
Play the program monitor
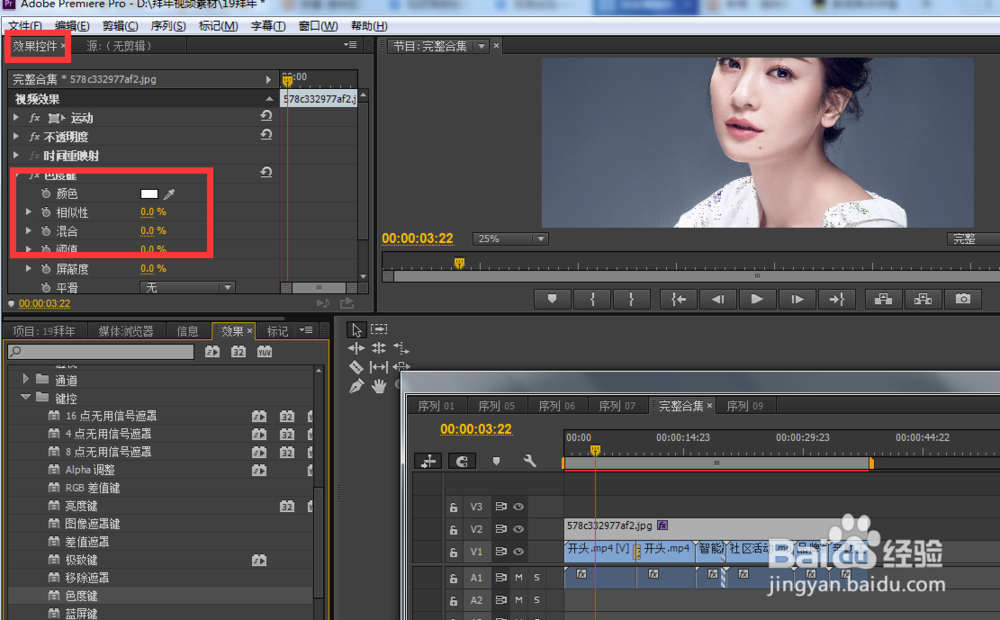tap(757, 299)
